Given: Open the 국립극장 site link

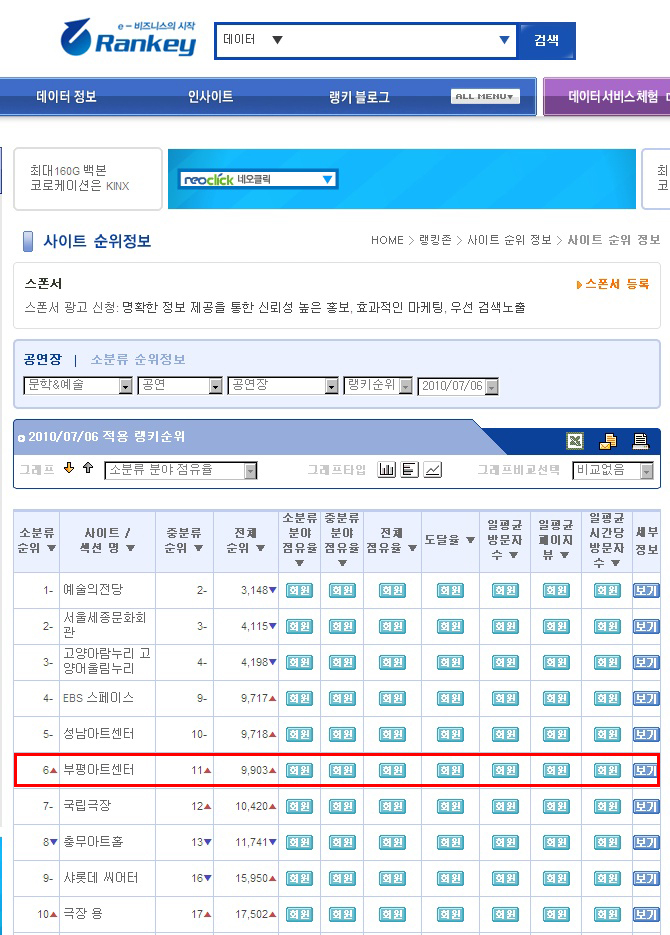Looking at the screenshot, I should [87, 806].
